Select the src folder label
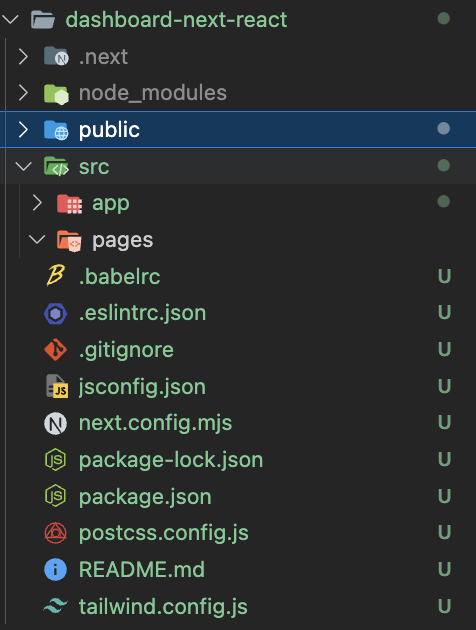The height and width of the screenshot is (630, 476). point(94,167)
